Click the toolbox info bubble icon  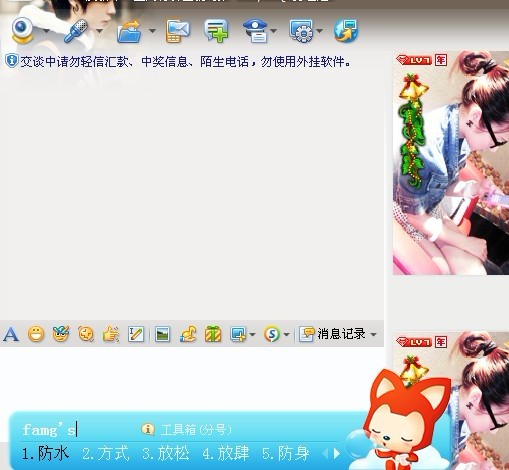pyautogui.click(x=148, y=429)
